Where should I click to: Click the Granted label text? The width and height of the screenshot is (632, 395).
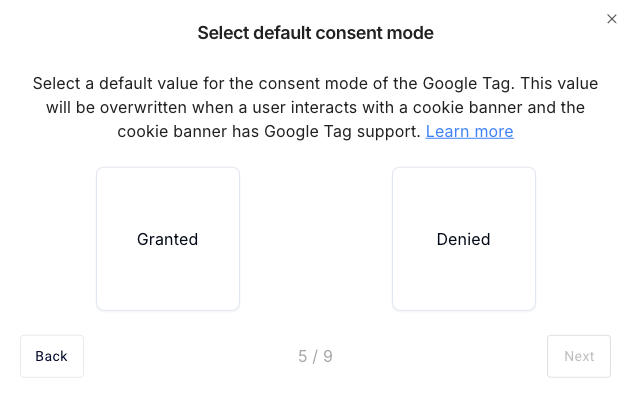(x=168, y=239)
